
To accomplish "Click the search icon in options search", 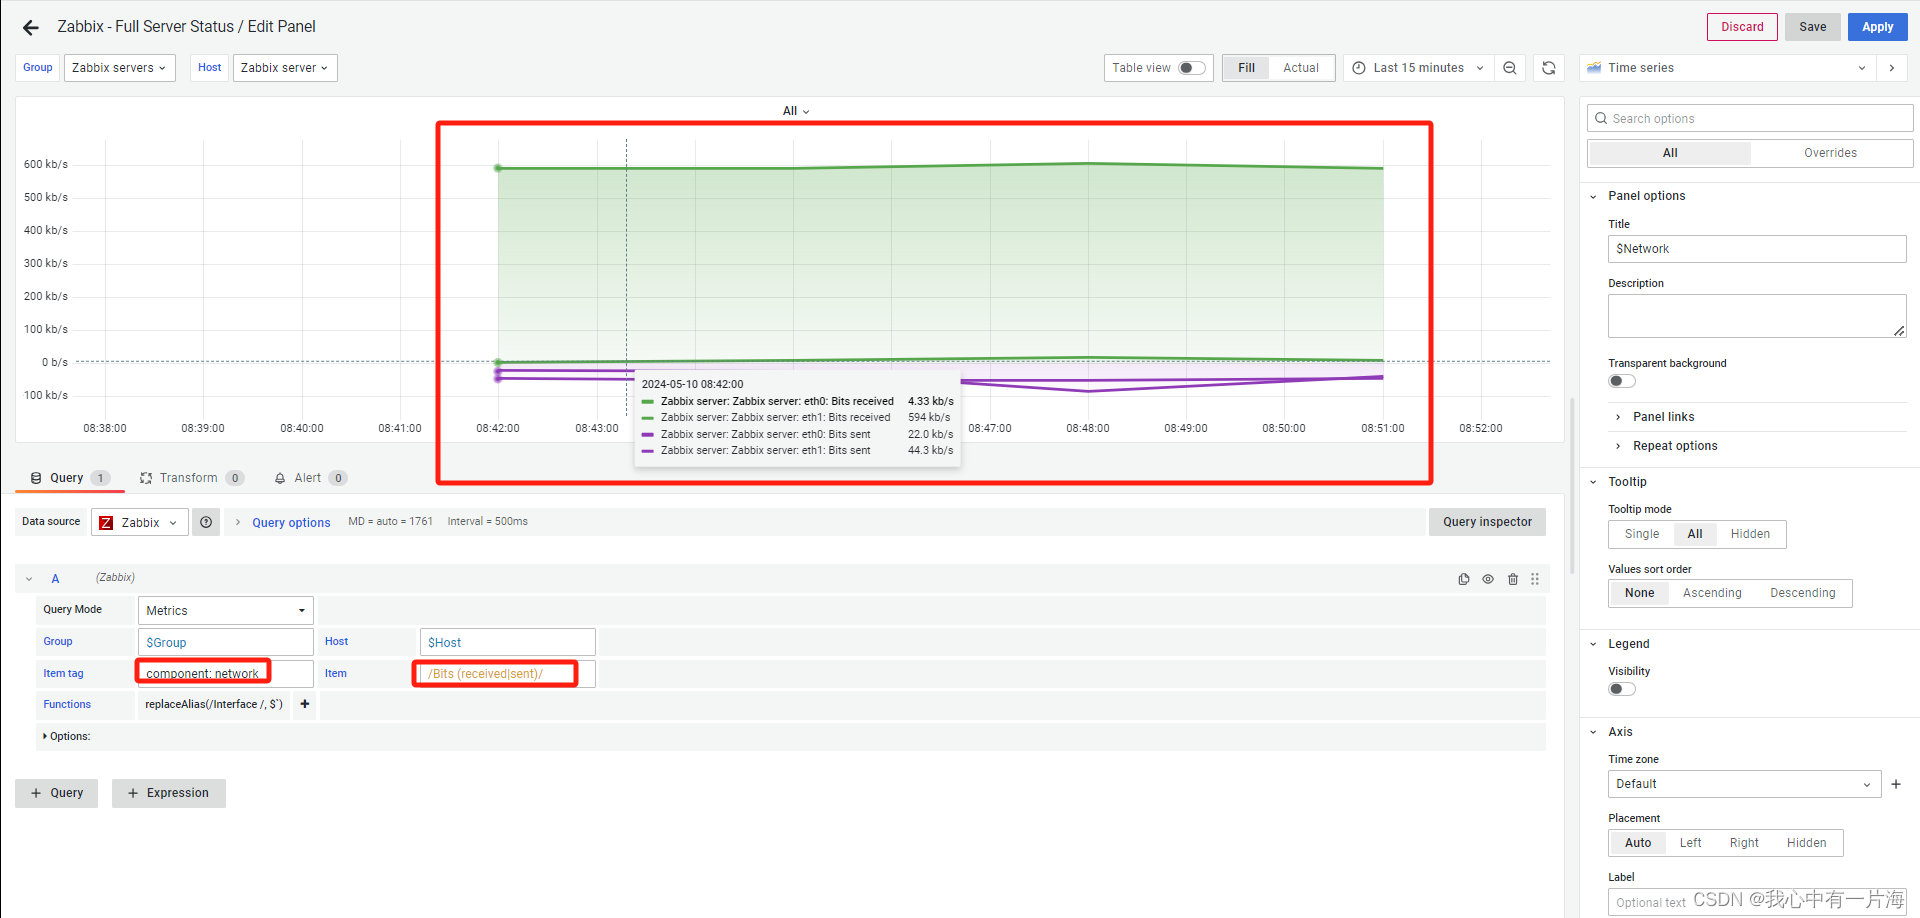I will (1601, 118).
